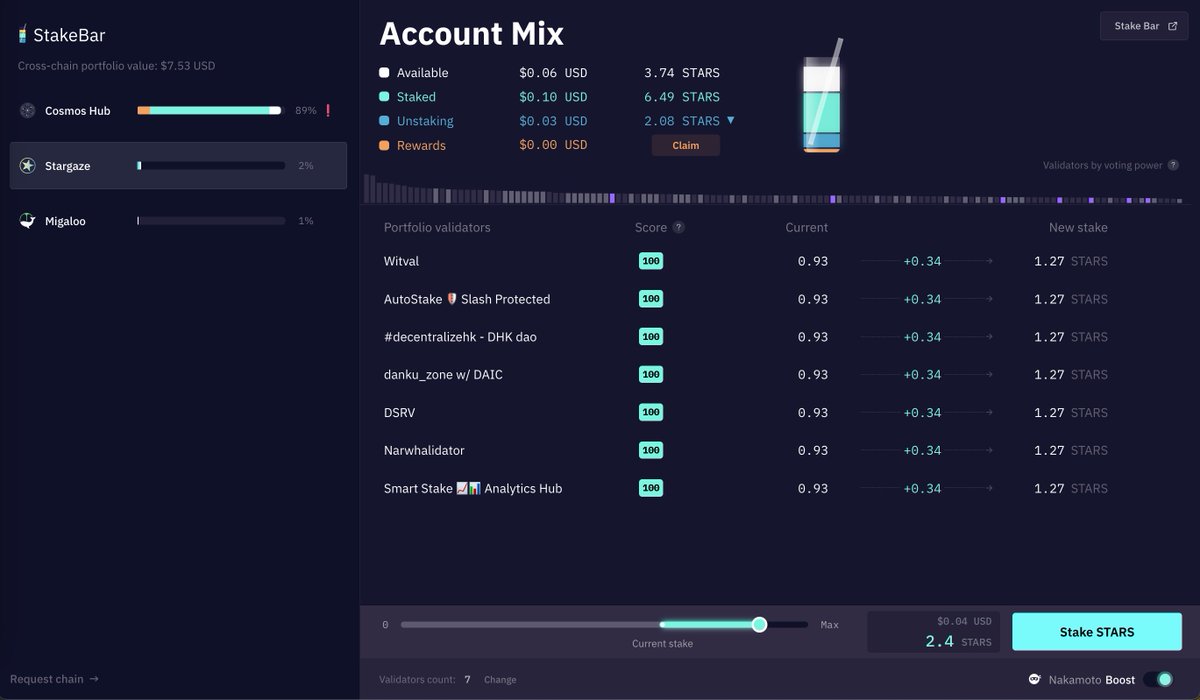Viewport: 1200px width, 700px height.
Task: Select danku_zone w/ DAIC validator
Action: (746, 375)
